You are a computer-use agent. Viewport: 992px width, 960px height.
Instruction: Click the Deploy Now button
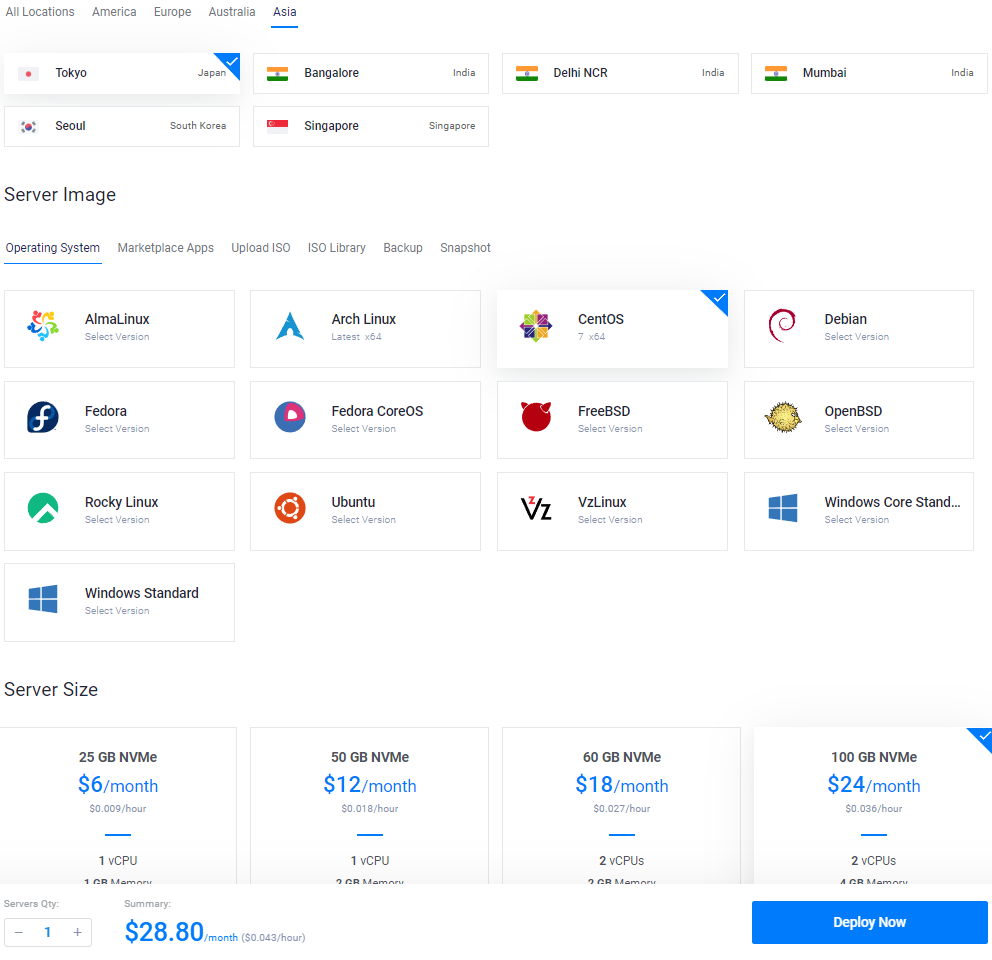pyautogui.click(x=869, y=923)
